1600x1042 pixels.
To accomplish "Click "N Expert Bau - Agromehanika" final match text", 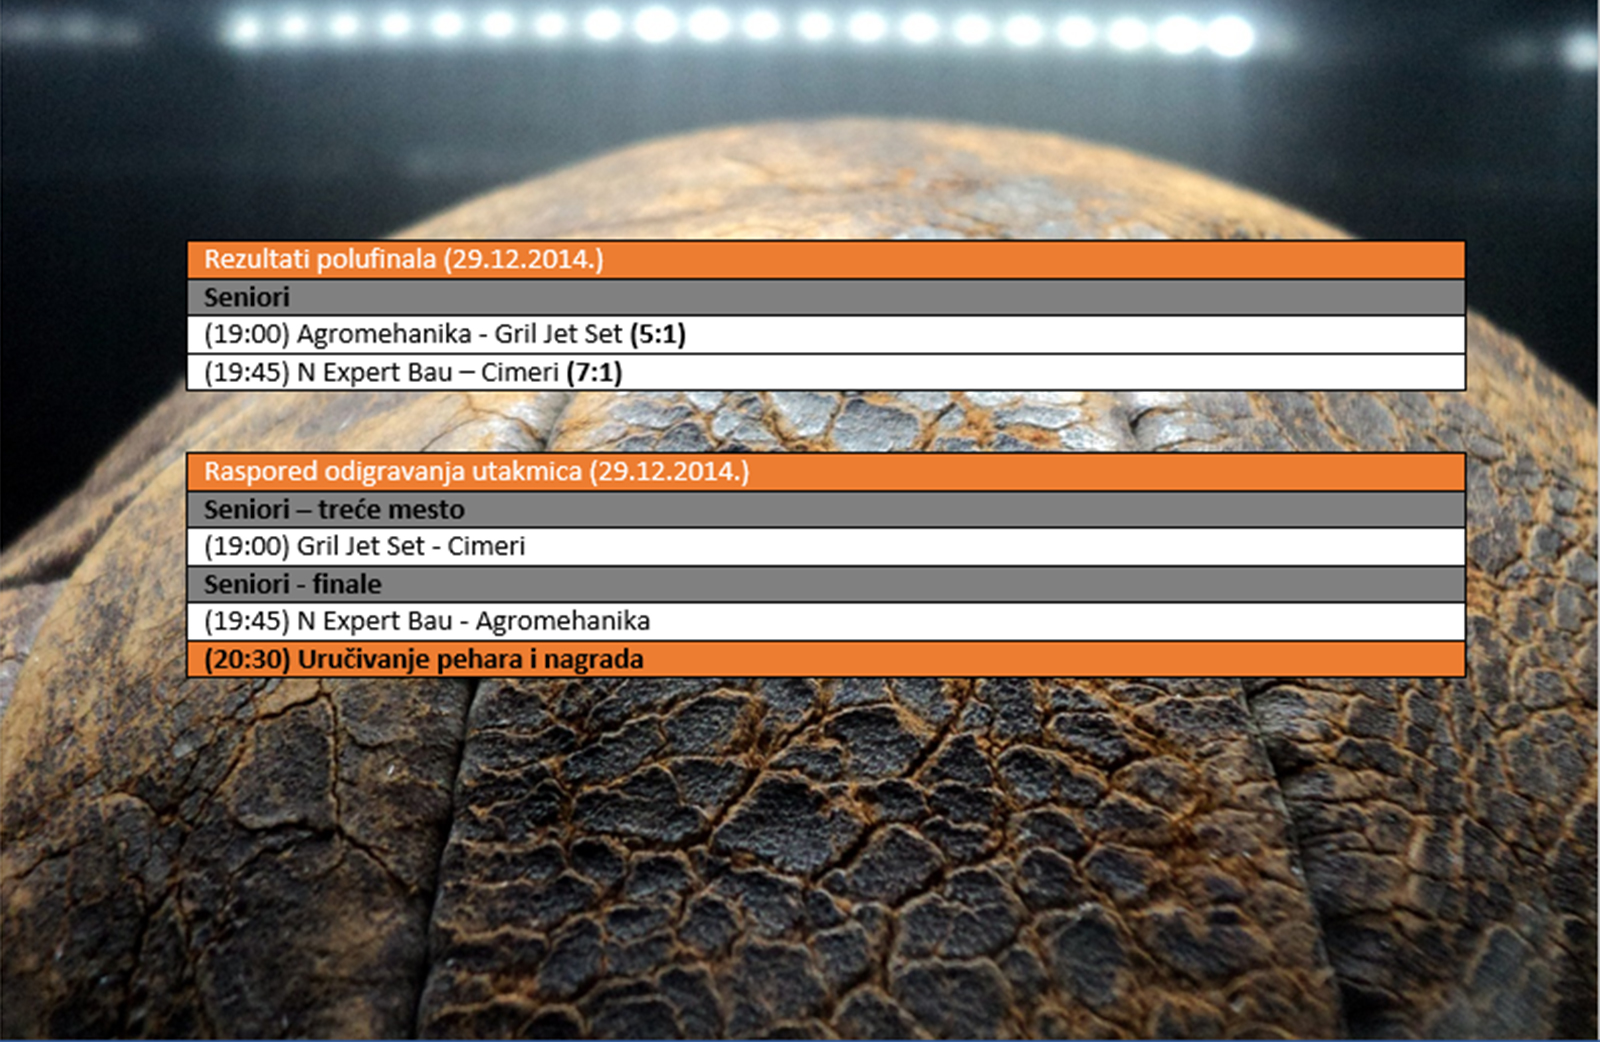I will tap(474, 622).
